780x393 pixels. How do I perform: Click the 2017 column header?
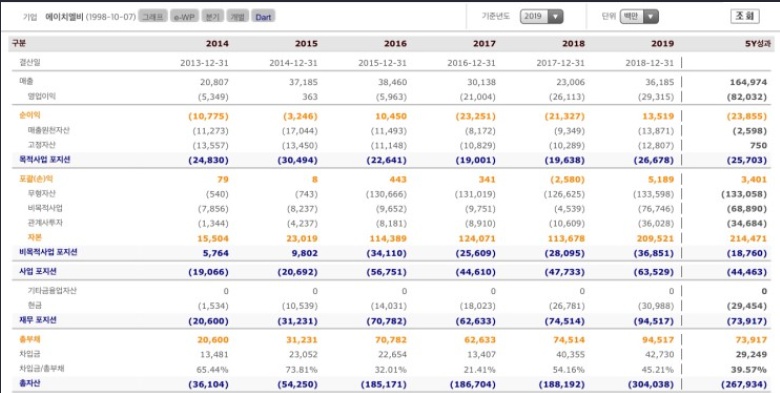pyautogui.click(x=484, y=43)
